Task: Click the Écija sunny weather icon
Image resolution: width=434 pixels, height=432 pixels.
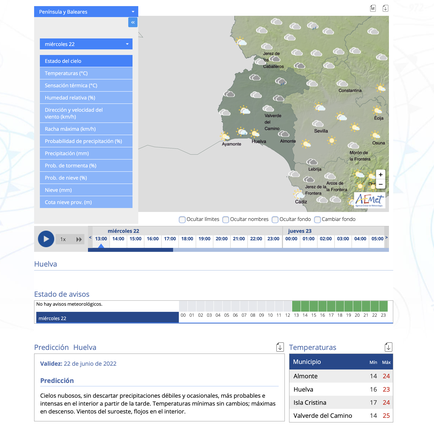Action: click(377, 110)
